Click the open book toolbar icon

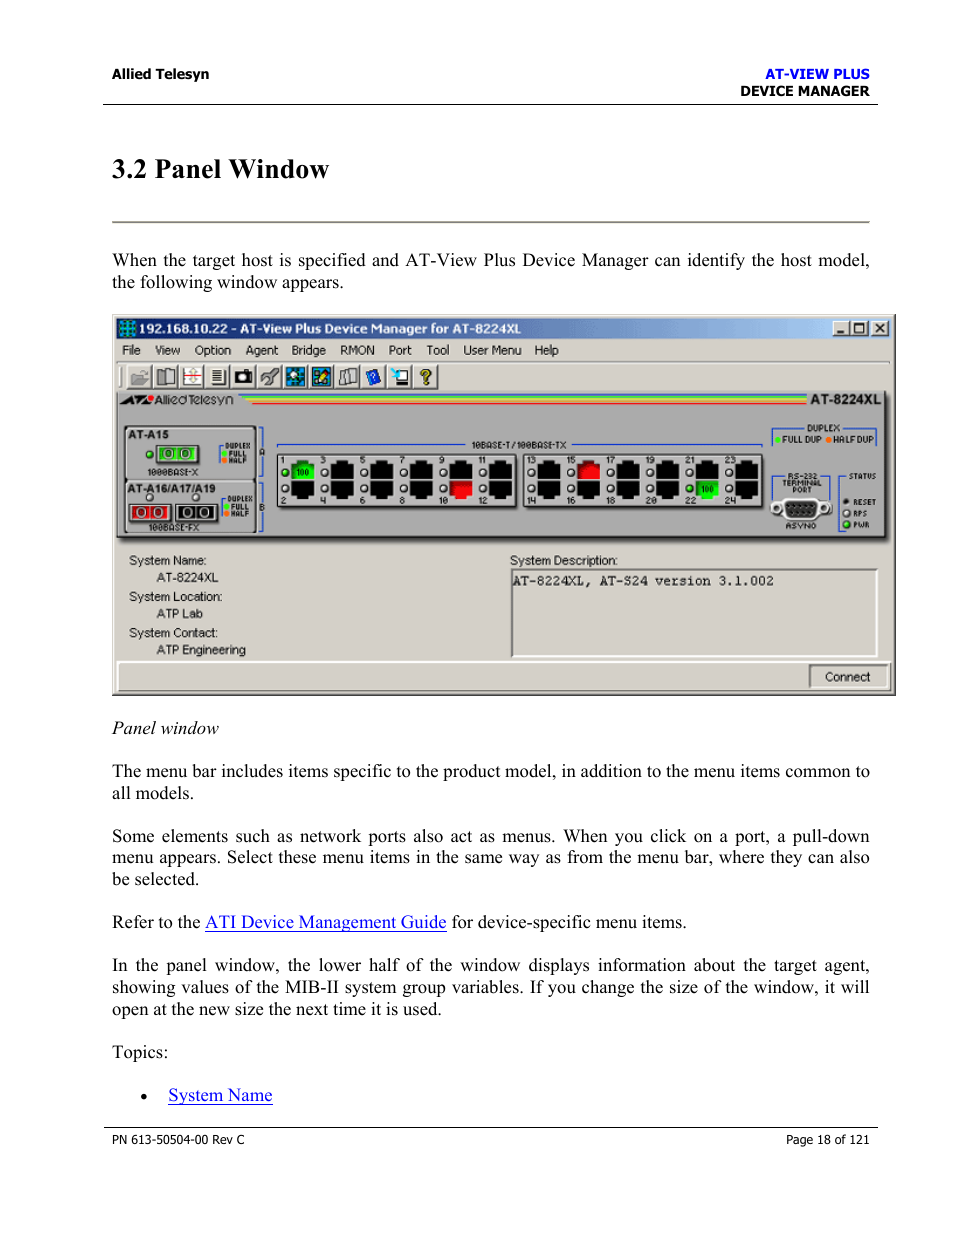click(166, 377)
